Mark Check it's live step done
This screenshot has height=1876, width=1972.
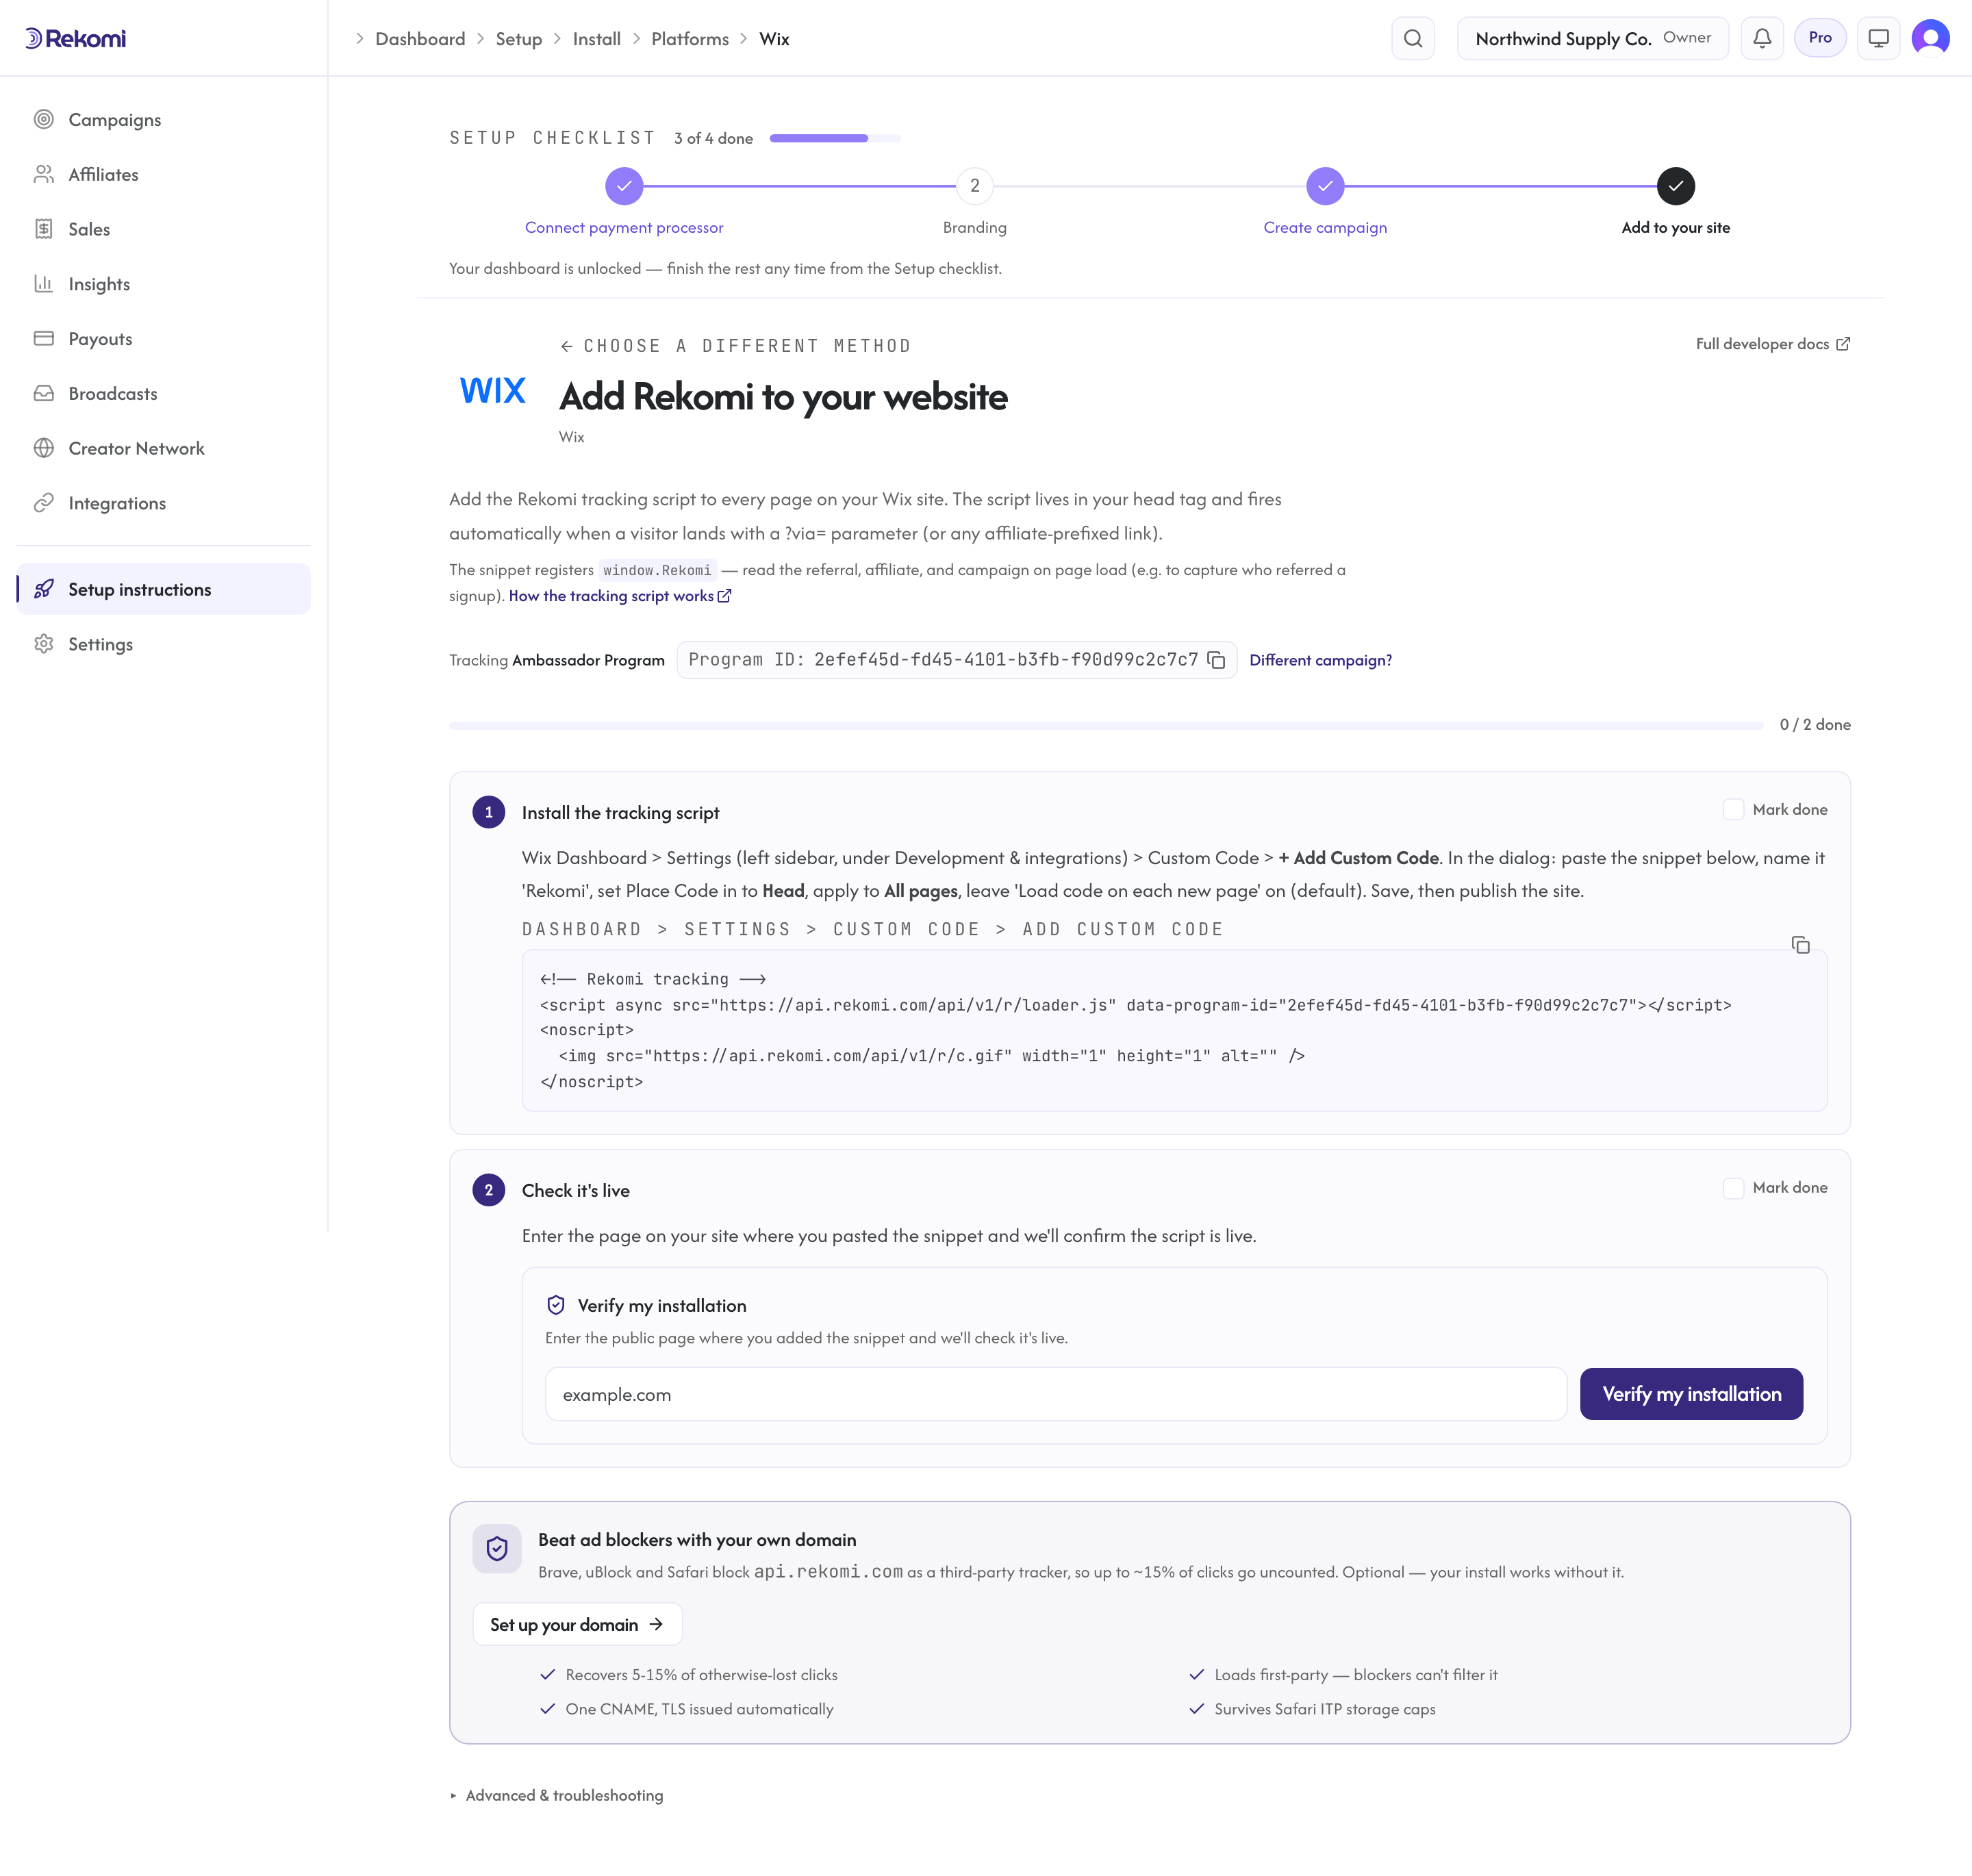1733,1187
